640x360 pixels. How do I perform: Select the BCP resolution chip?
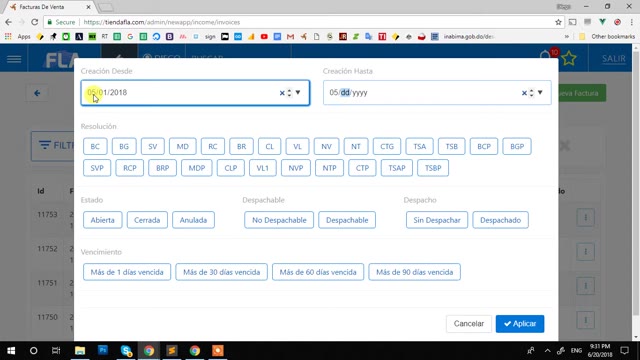(484, 147)
